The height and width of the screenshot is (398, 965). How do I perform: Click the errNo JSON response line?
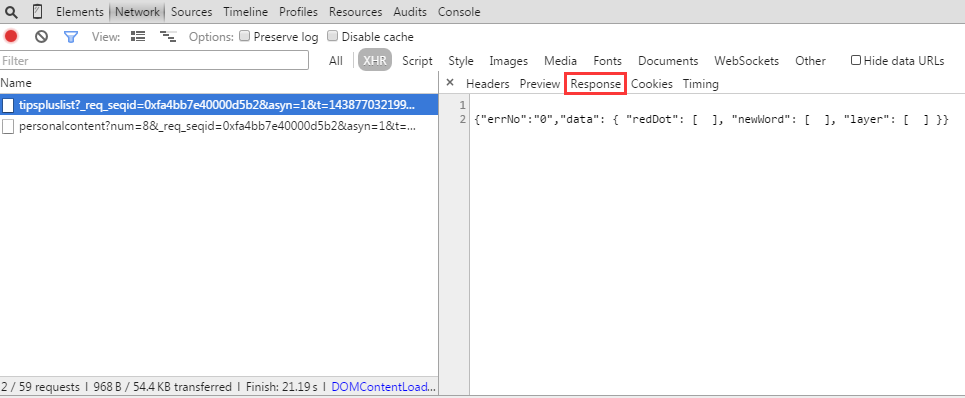tap(712, 119)
